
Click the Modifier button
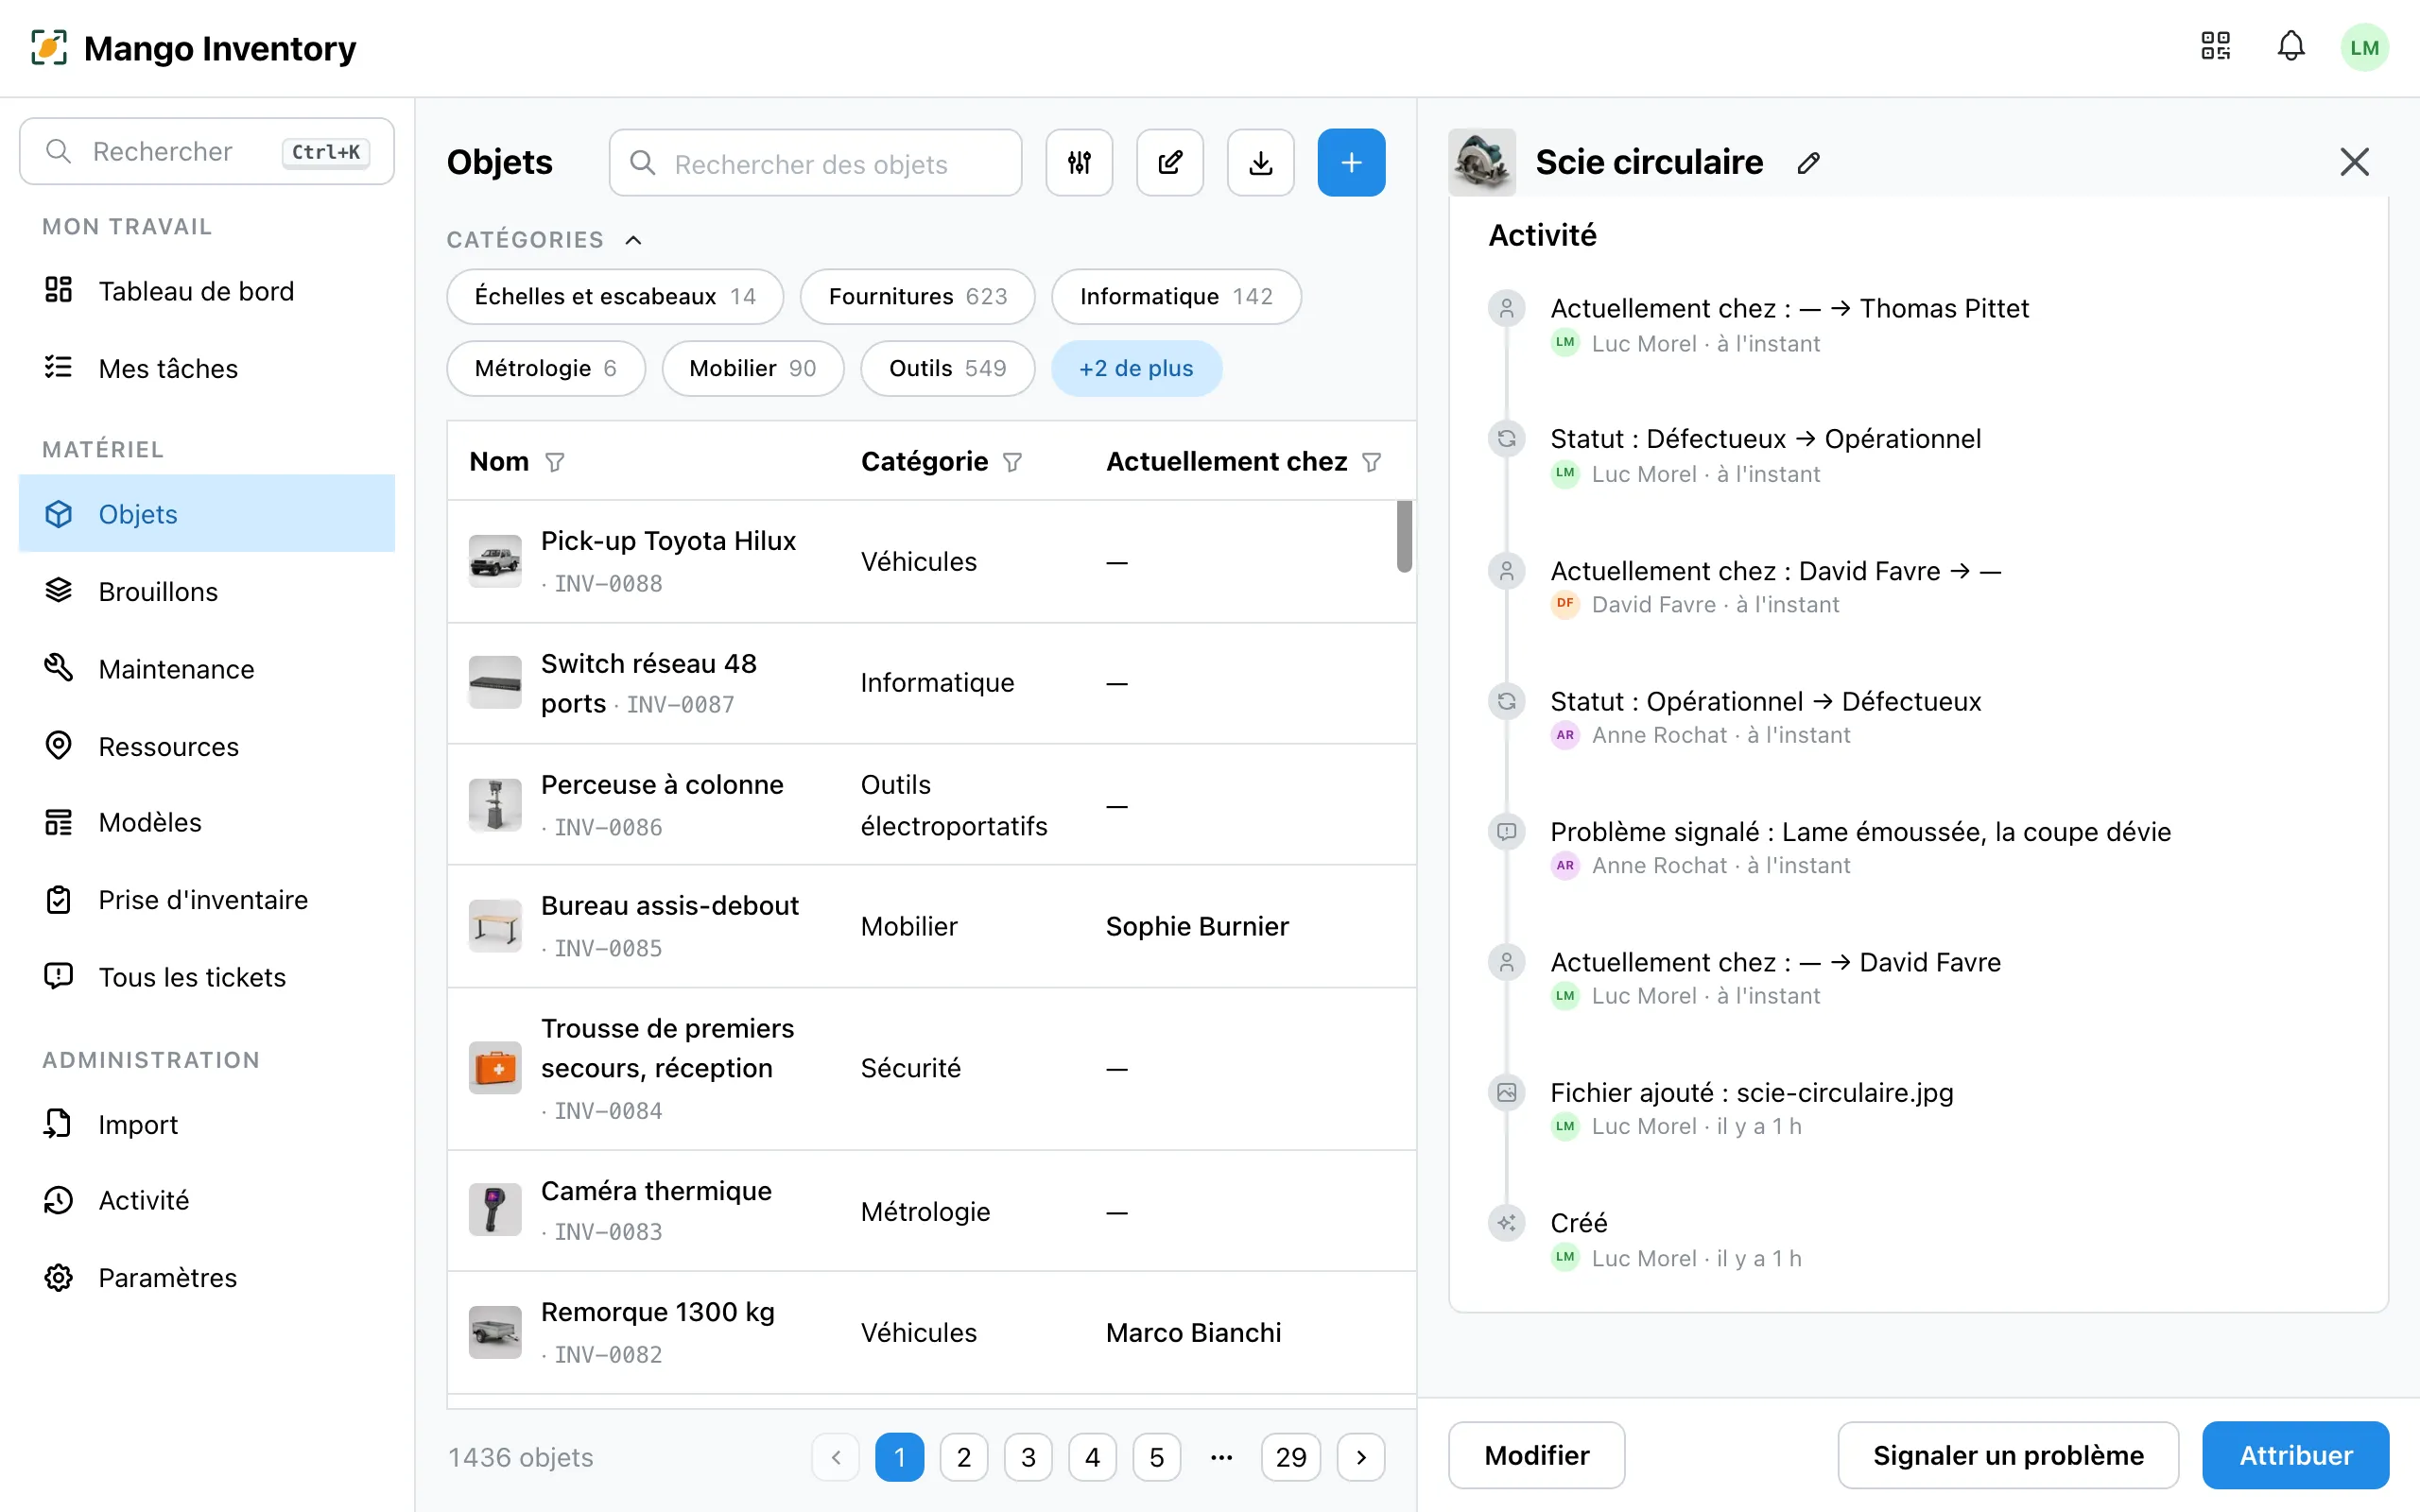tap(1536, 1455)
